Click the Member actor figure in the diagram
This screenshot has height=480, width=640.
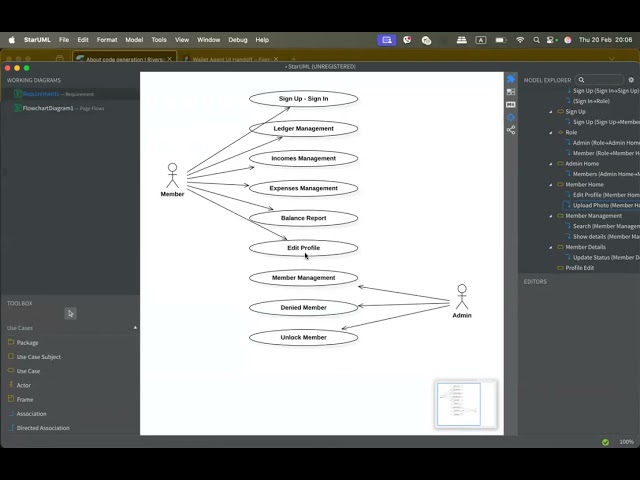tap(172, 176)
